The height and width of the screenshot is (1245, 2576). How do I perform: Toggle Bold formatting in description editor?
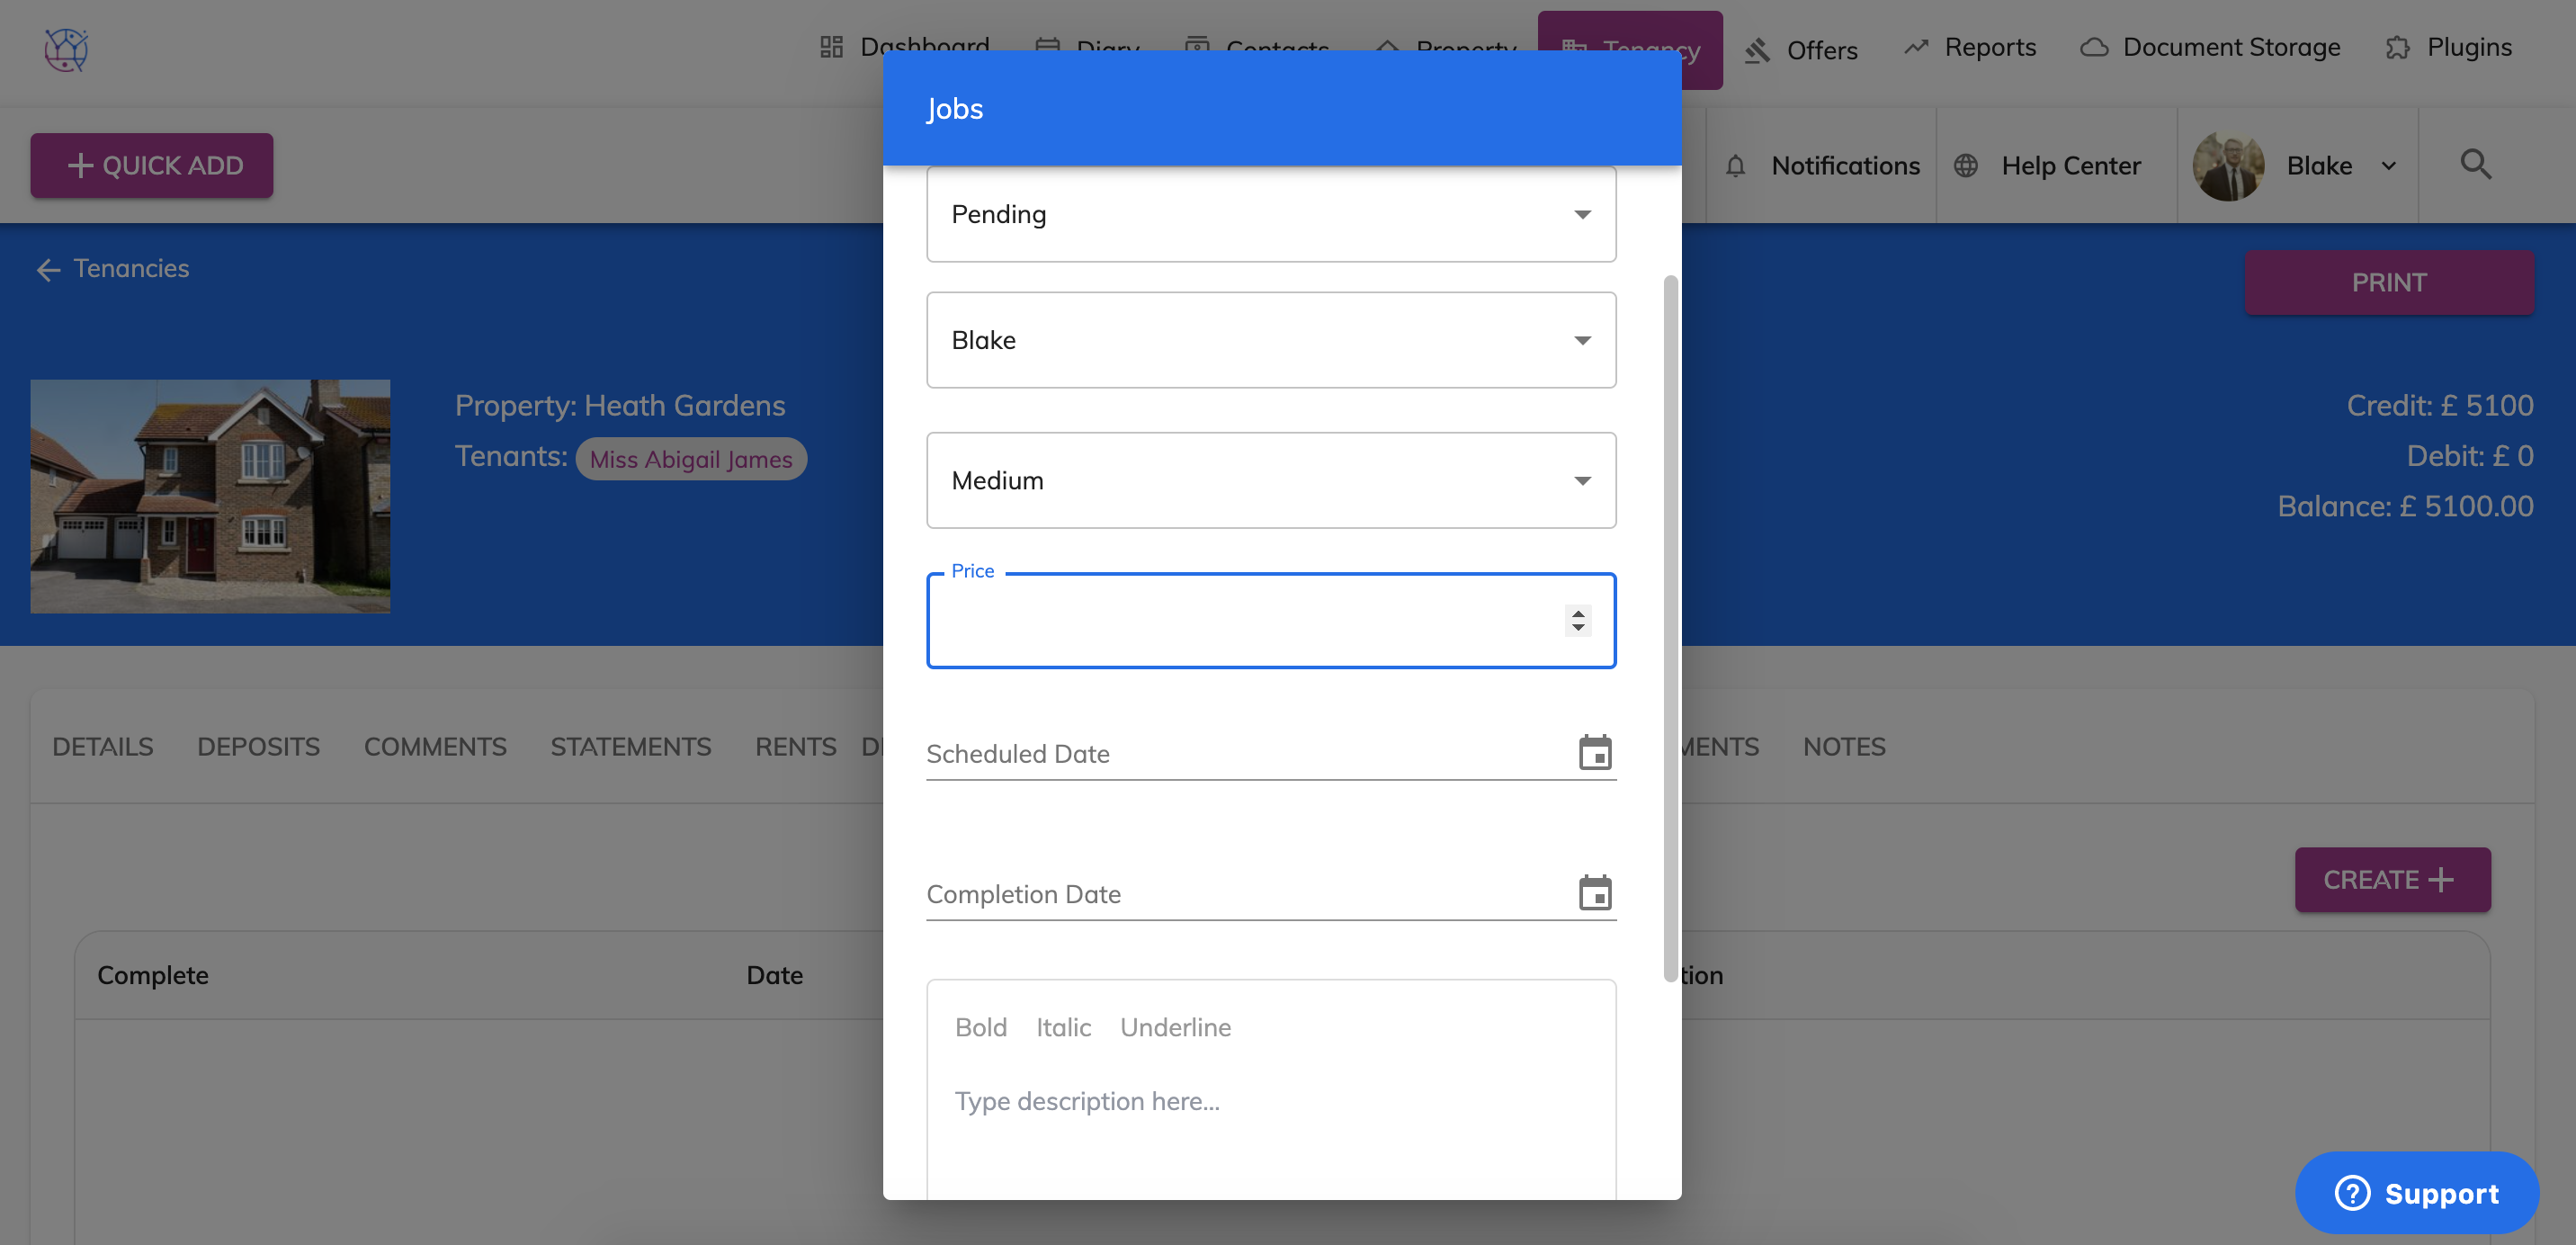[x=980, y=1027]
